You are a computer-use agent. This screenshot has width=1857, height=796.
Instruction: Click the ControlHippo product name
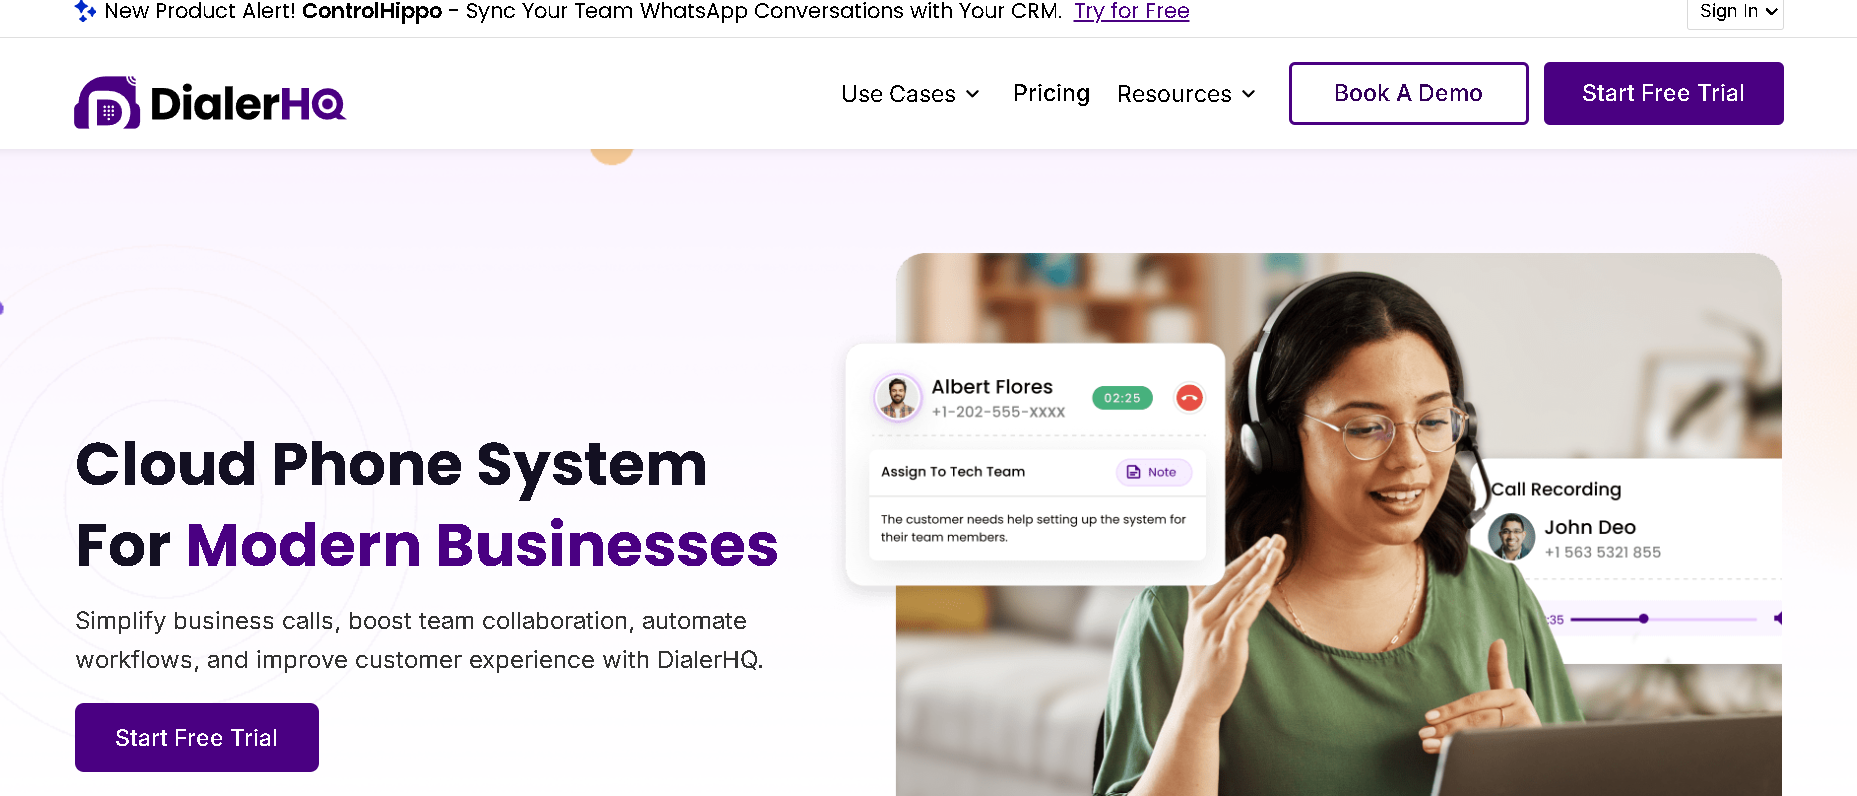click(x=372, y=11)
